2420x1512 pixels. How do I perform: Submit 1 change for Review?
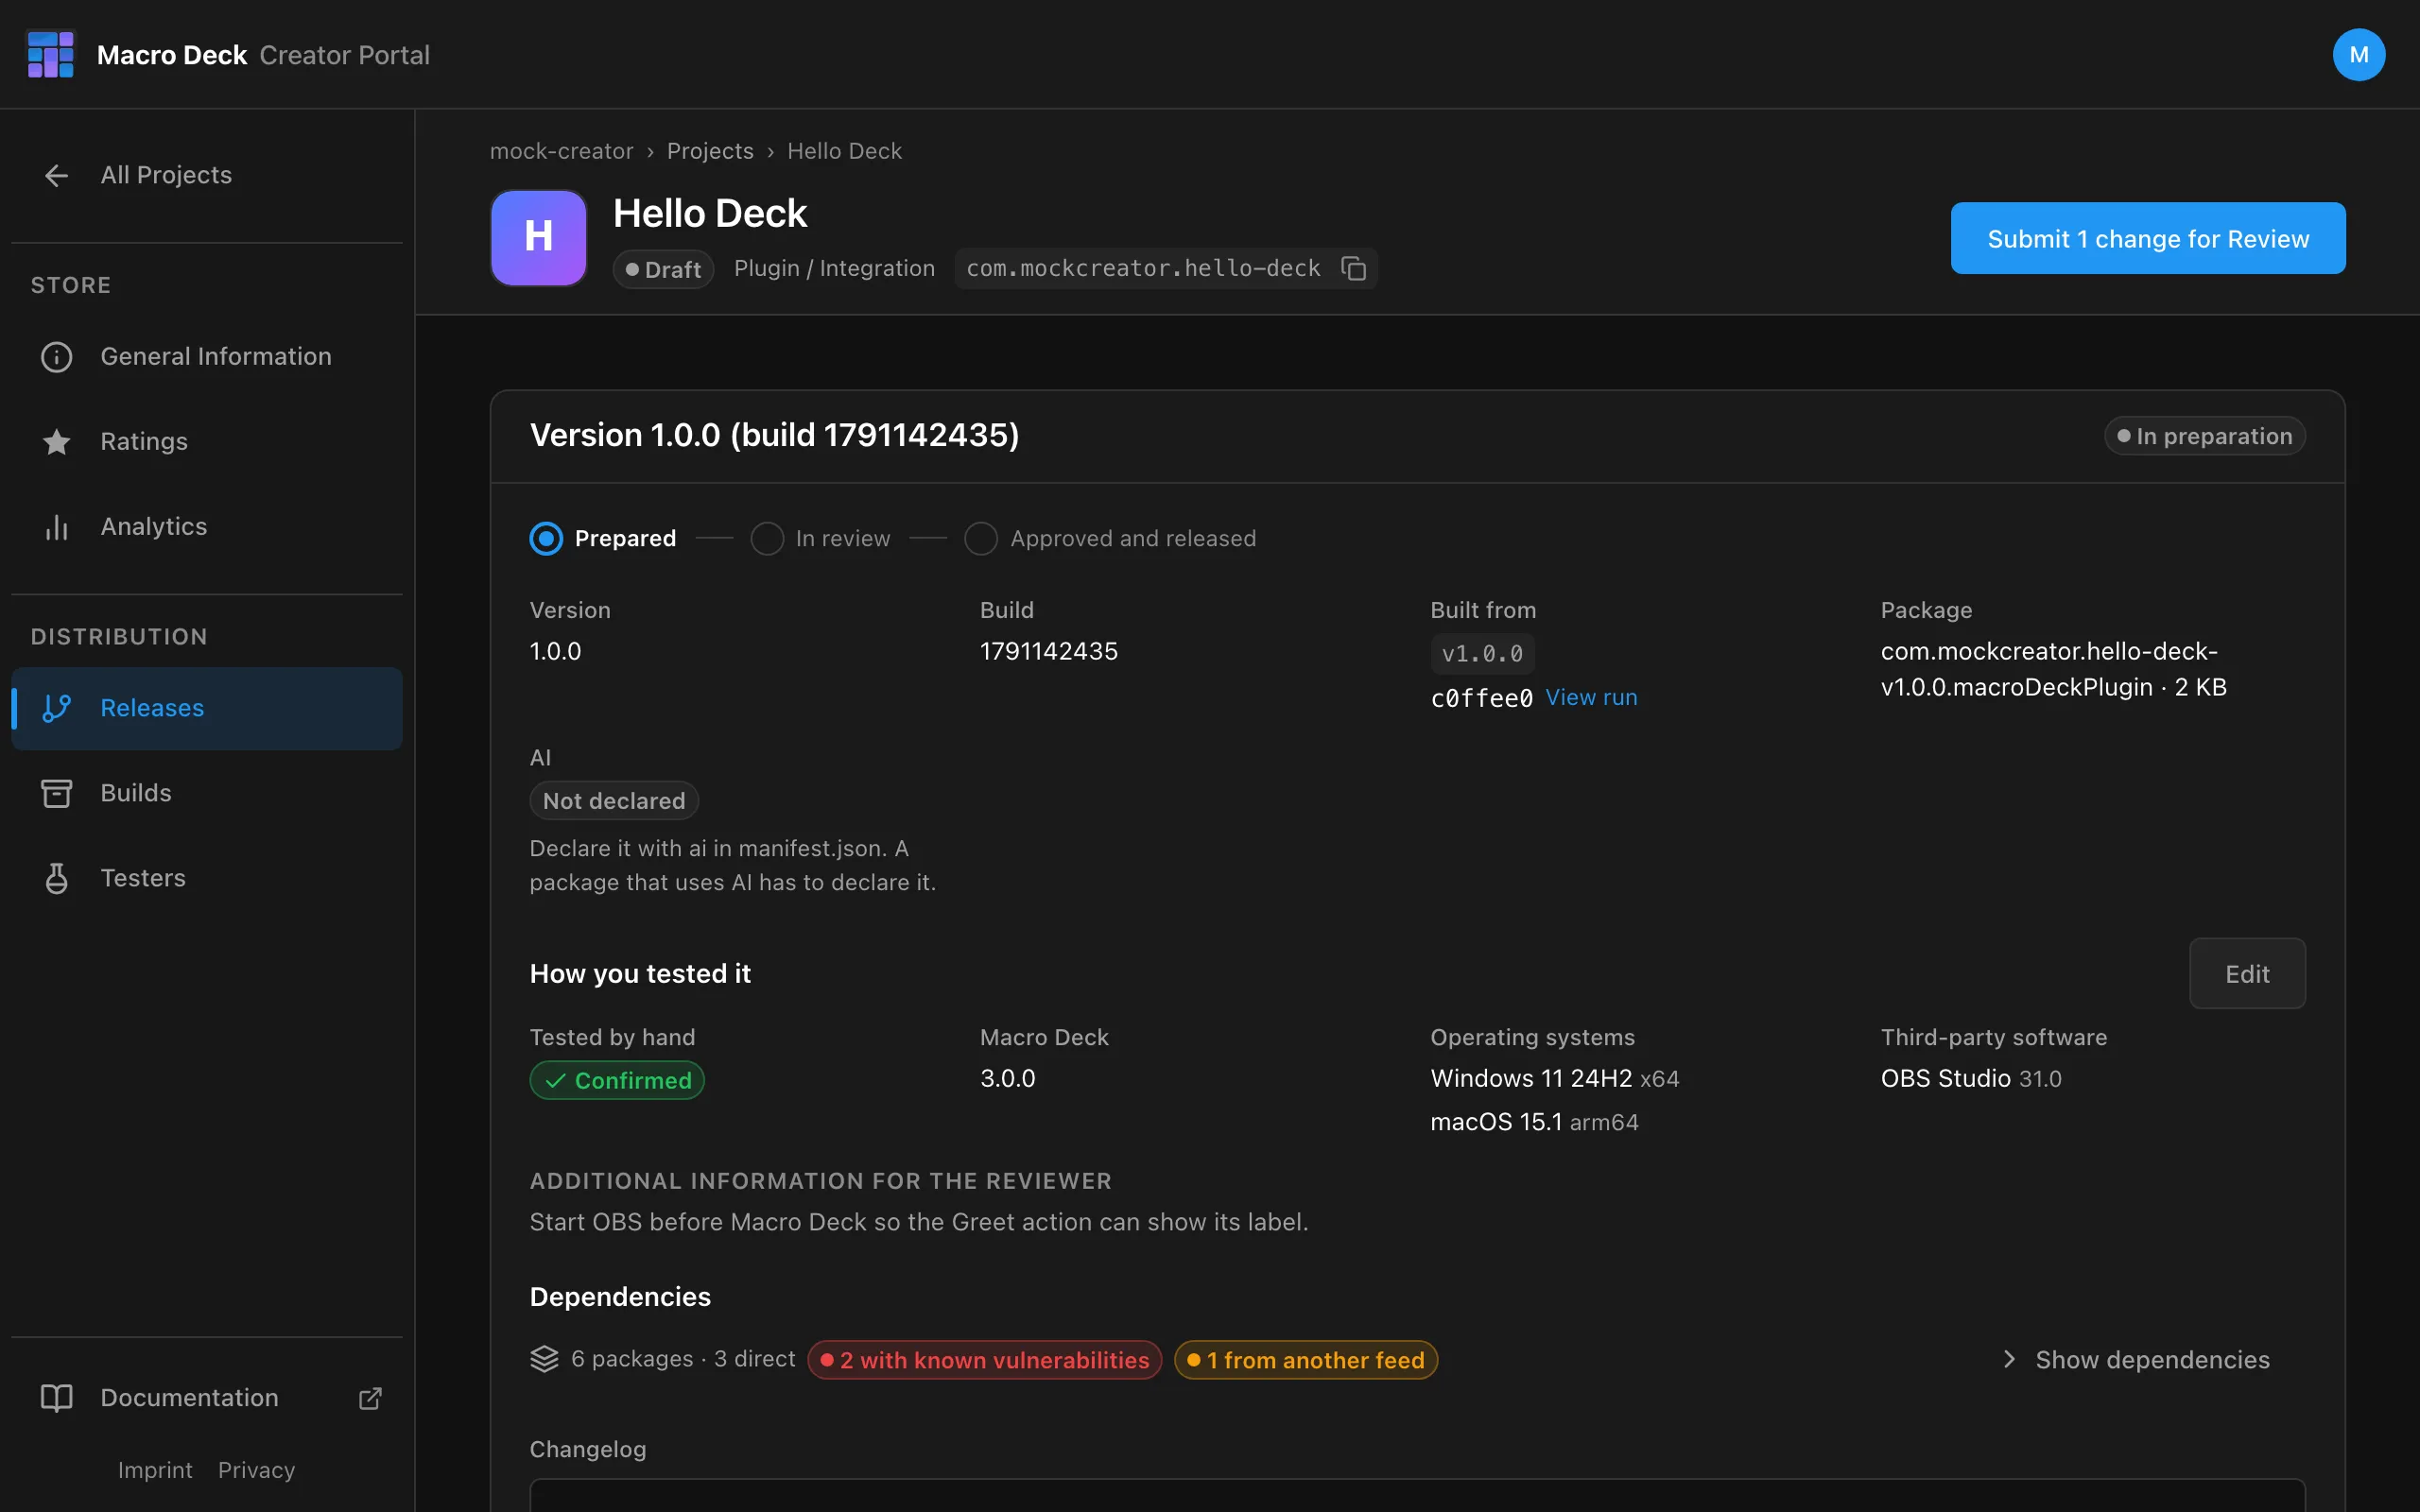coord(2148,238)
